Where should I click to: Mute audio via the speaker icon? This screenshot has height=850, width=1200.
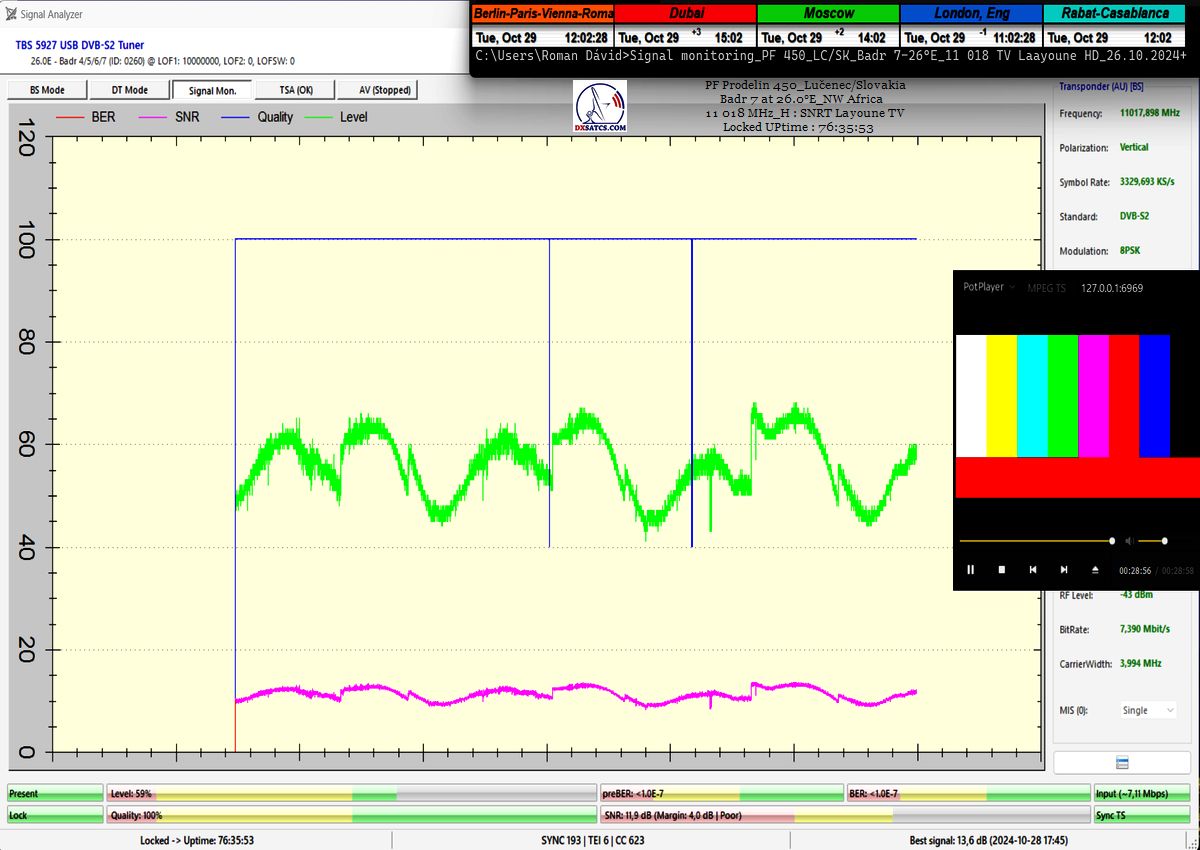tap(1128, 541)
